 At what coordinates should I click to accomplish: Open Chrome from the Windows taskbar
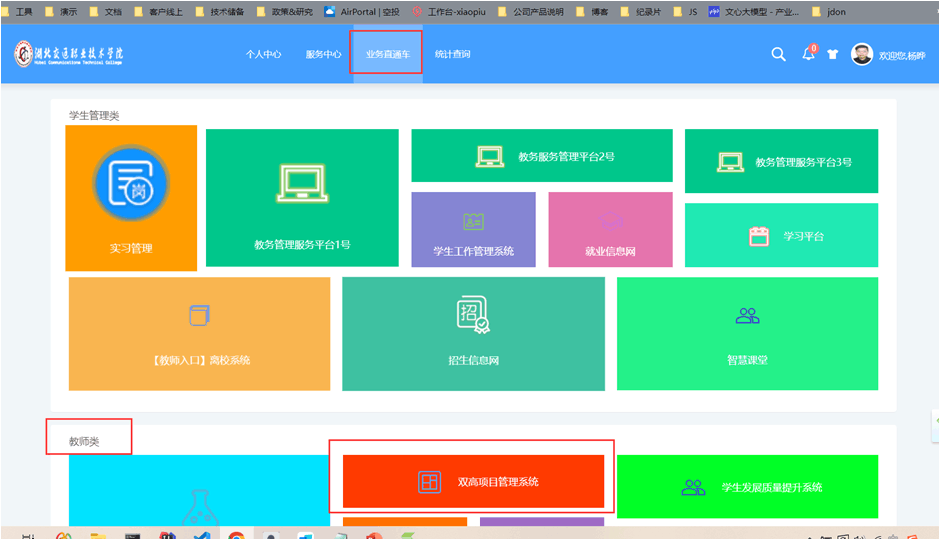(x=236, y=536)
